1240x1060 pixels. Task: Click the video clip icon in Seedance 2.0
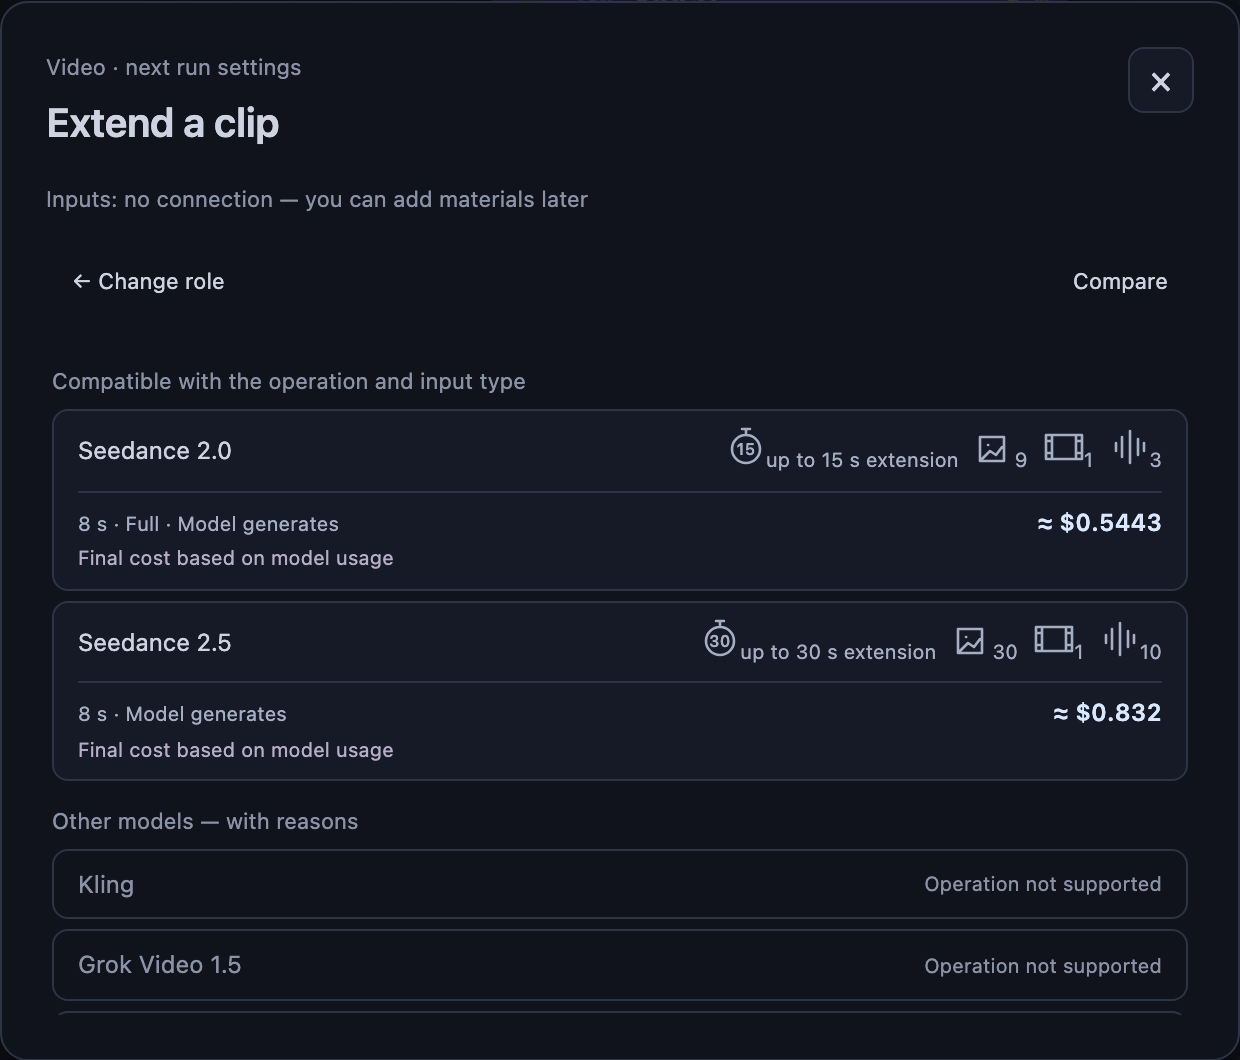click(1064, 447)
